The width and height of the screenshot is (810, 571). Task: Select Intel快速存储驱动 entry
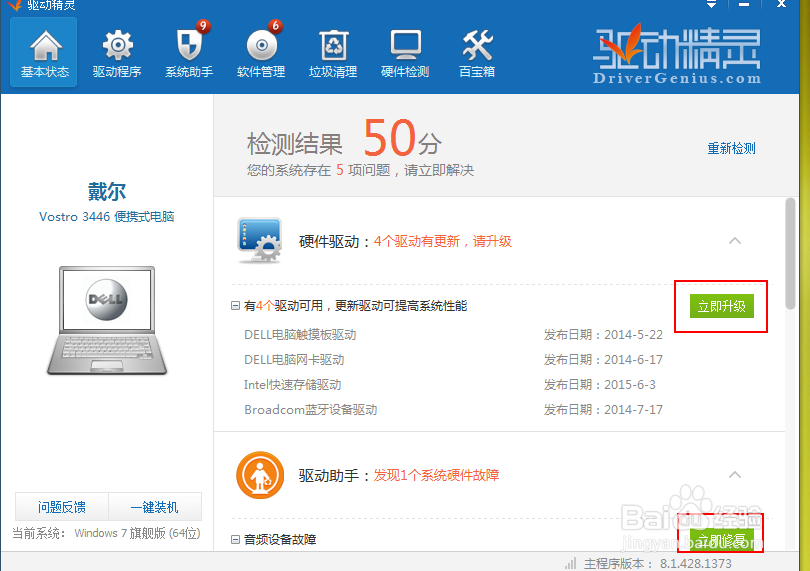(x=292, y=384)
